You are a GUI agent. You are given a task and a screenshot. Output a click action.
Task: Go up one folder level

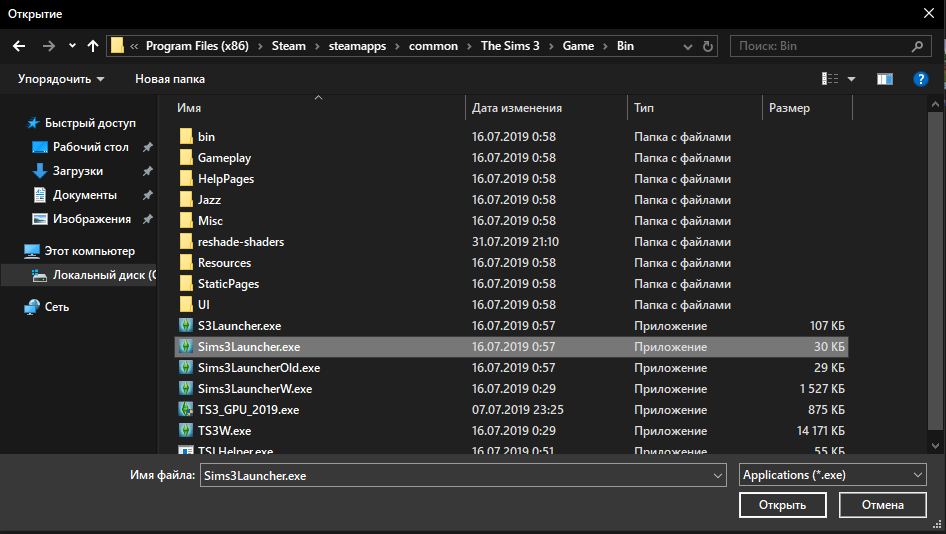pyautogui.click(x=93, y=46)
